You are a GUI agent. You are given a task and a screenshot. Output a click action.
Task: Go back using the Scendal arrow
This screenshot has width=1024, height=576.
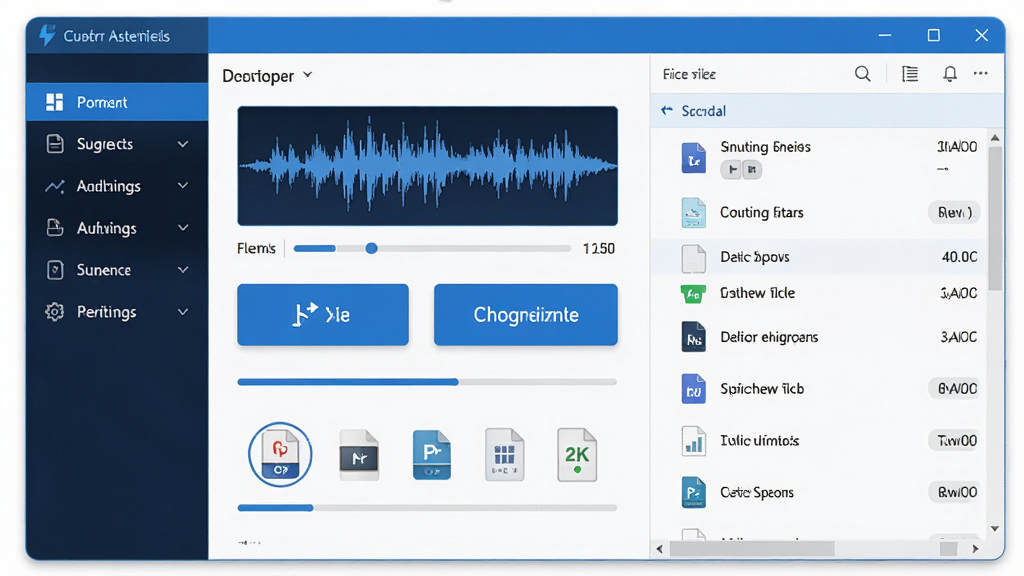click(x=667, y=110)
